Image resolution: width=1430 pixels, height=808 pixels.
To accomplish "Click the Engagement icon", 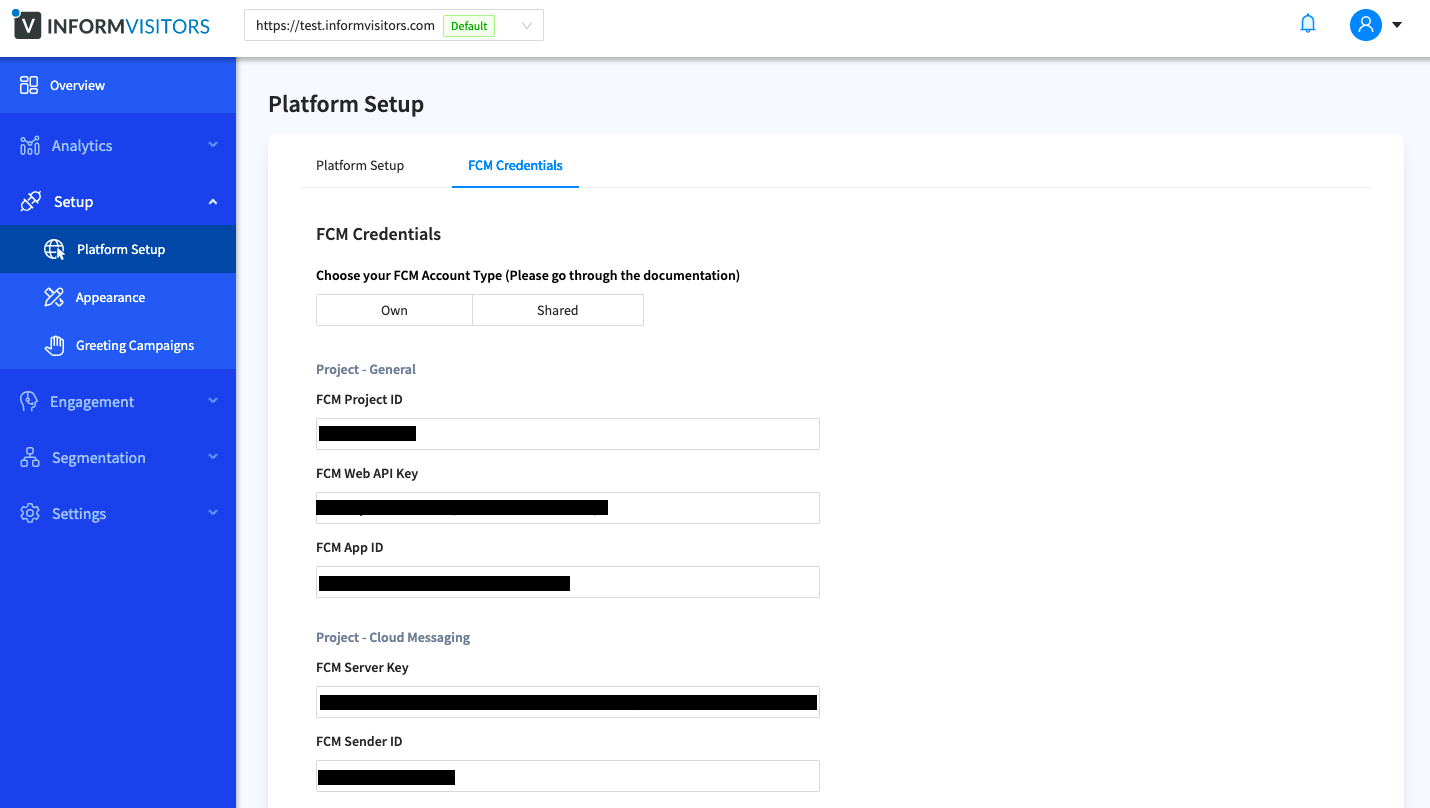I will (30, 401).
